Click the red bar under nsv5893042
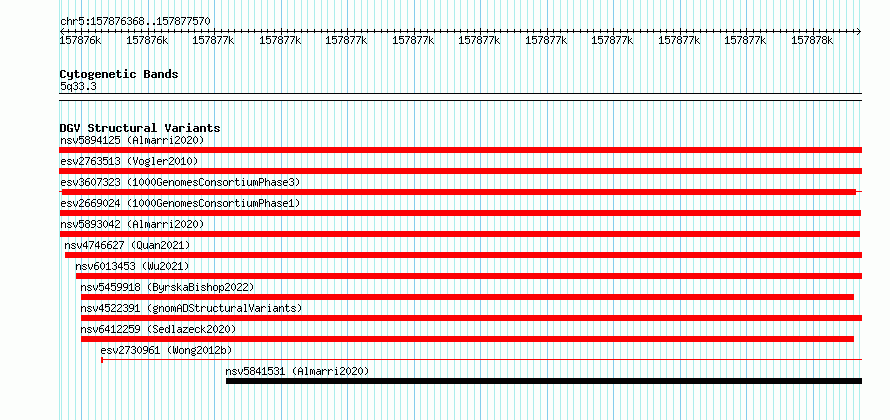The image size is (890, 420). coord(460,234)
